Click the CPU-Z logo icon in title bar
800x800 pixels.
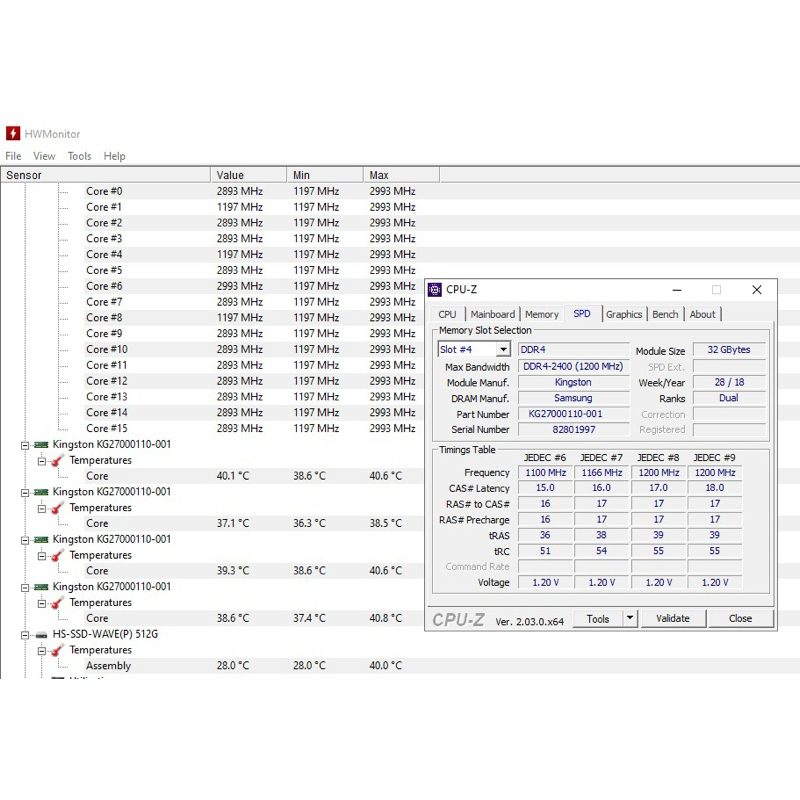[435, 290]
